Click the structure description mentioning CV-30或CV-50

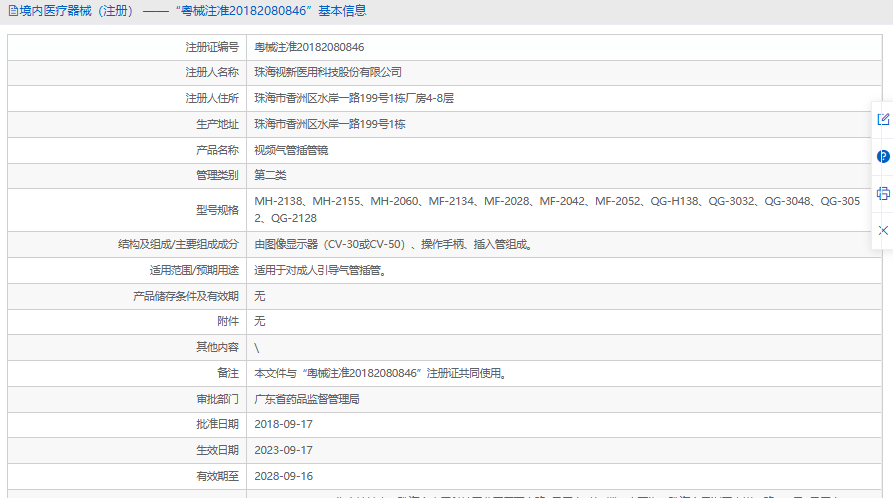(394, 244)
